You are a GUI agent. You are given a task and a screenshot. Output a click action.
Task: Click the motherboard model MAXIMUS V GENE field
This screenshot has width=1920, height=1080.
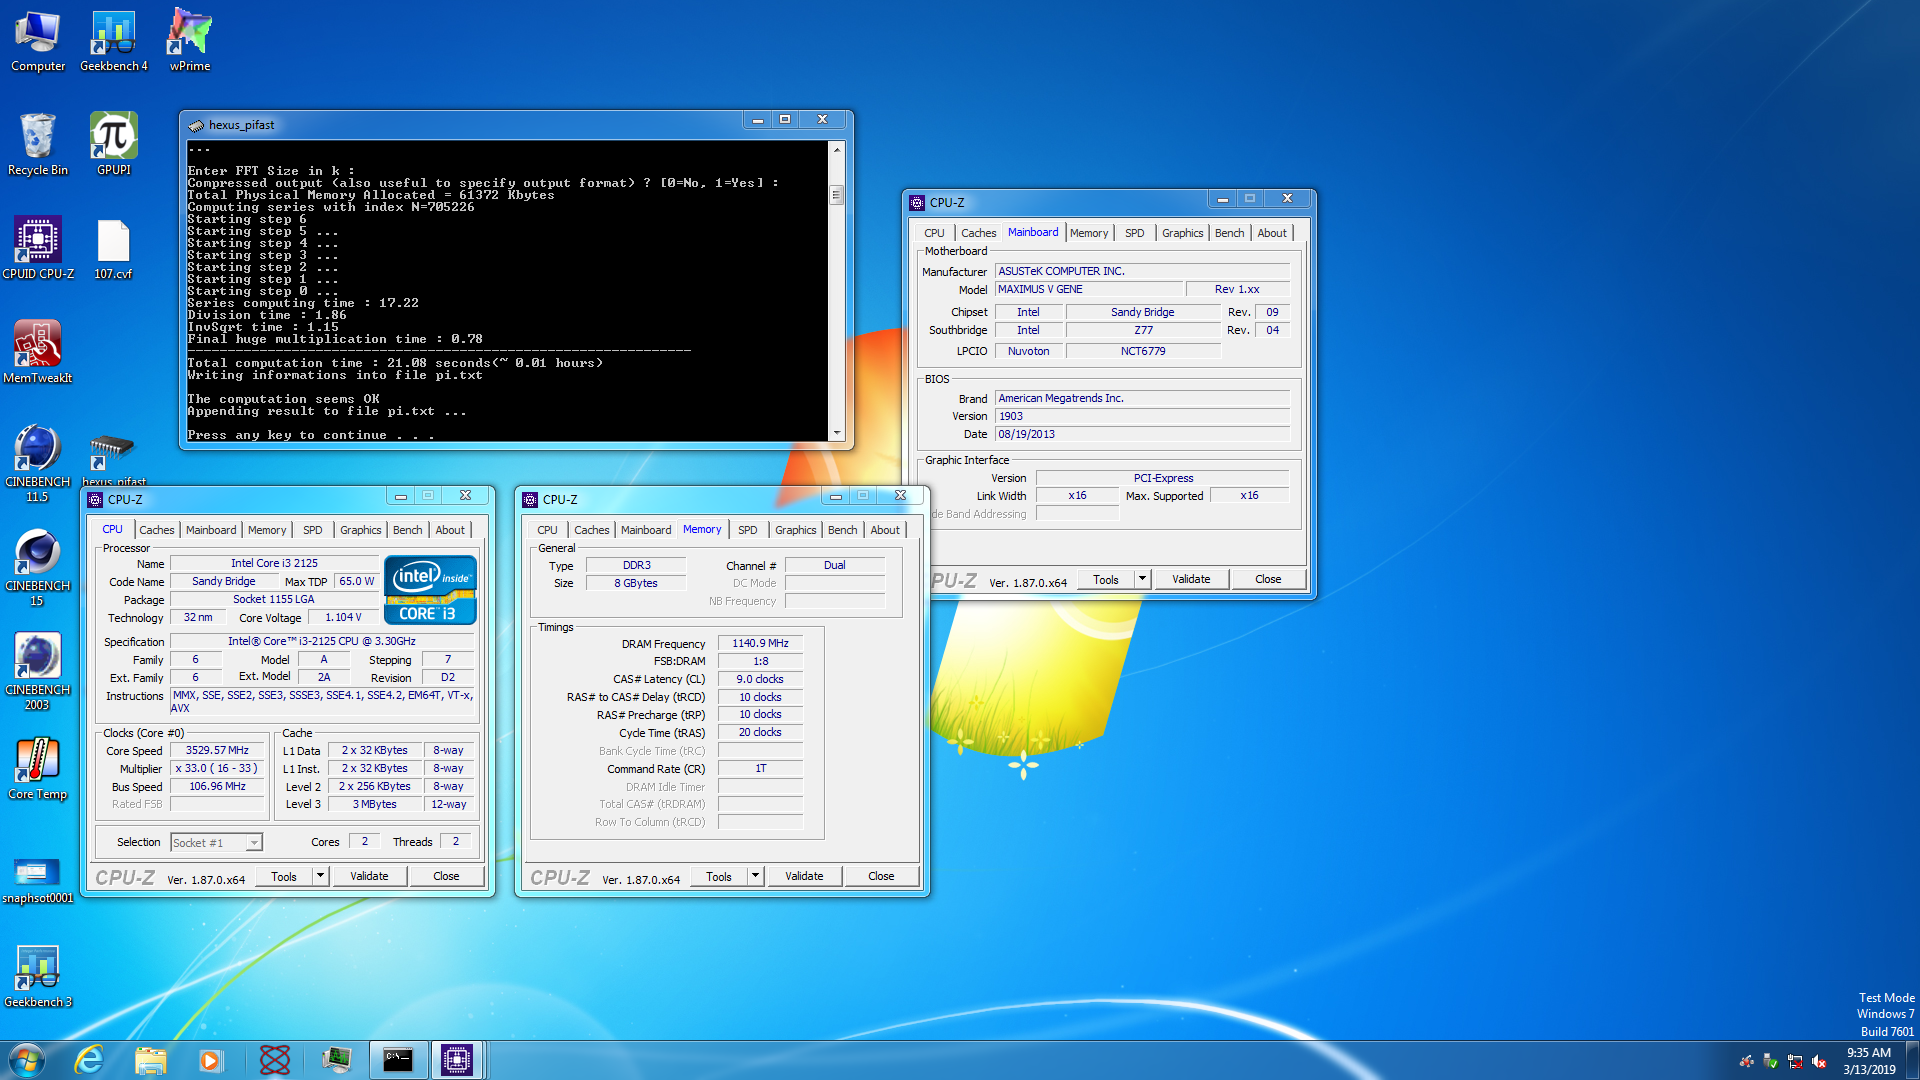(1088, 289)
